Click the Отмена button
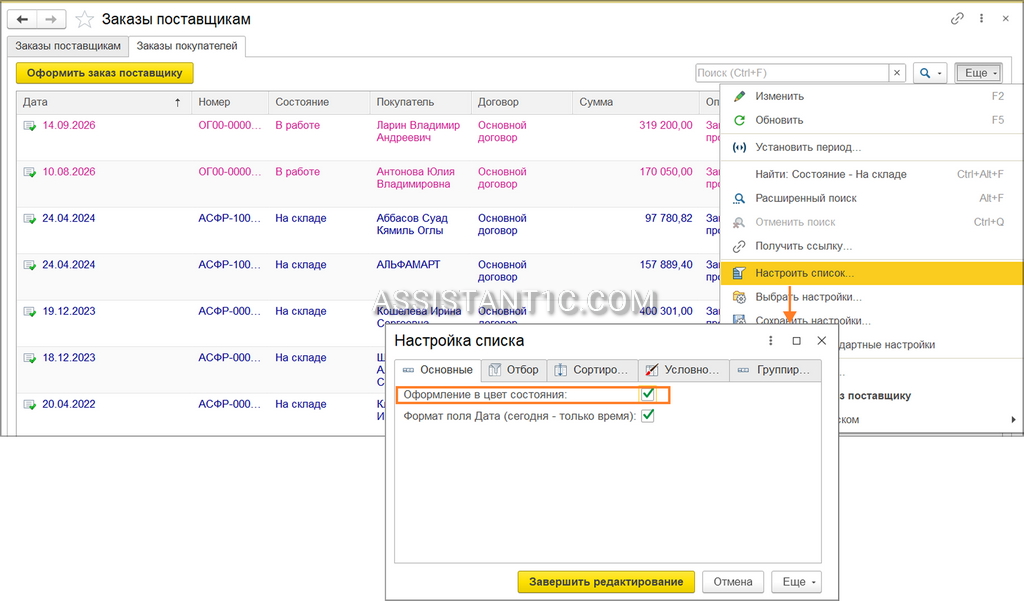This screenshot has width=1024, height=601. coord(733,581)
